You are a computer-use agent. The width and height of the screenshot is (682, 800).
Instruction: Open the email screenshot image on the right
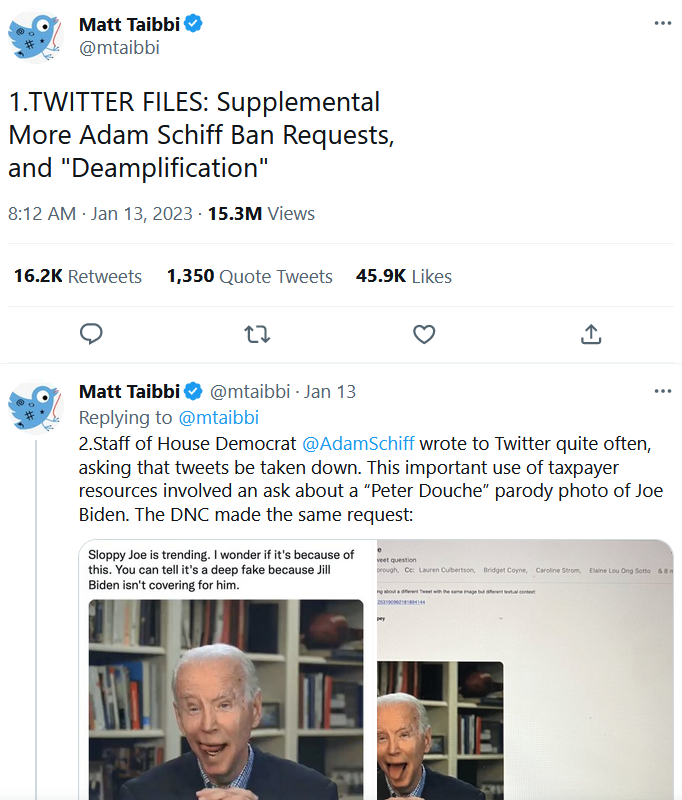(525, 670)
